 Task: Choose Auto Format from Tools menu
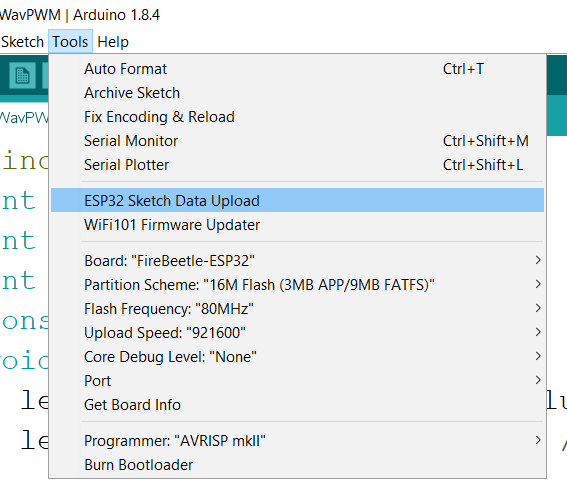[x=297, y=69]
